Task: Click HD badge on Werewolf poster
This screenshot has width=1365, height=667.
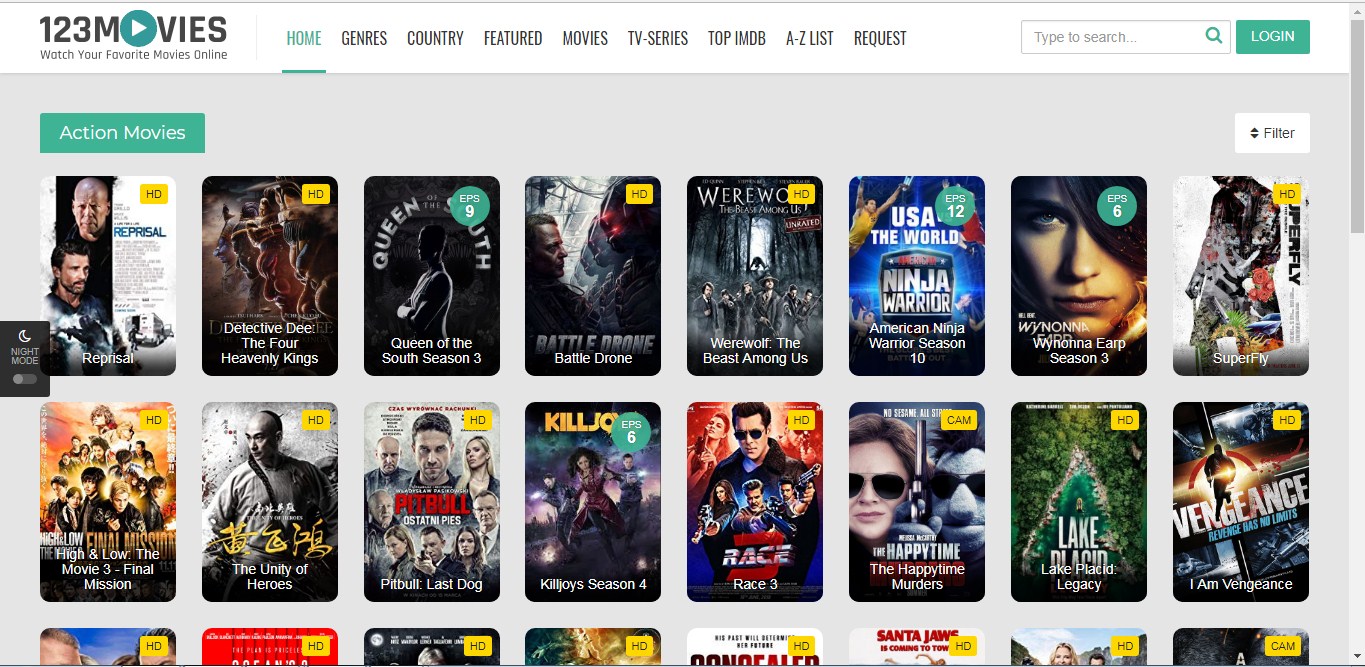Action: tap(801, 194)
